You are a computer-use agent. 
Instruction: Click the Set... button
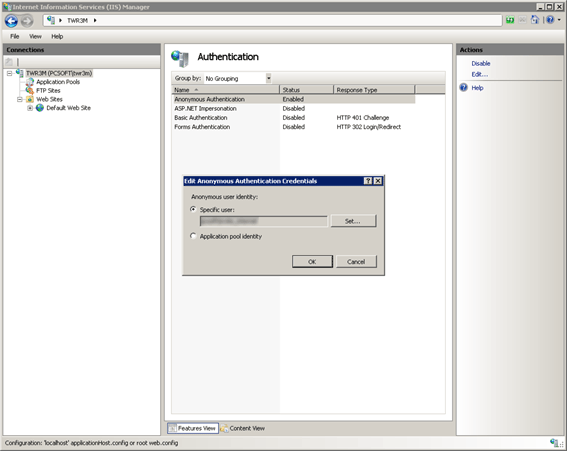click(x=353, y=221)
